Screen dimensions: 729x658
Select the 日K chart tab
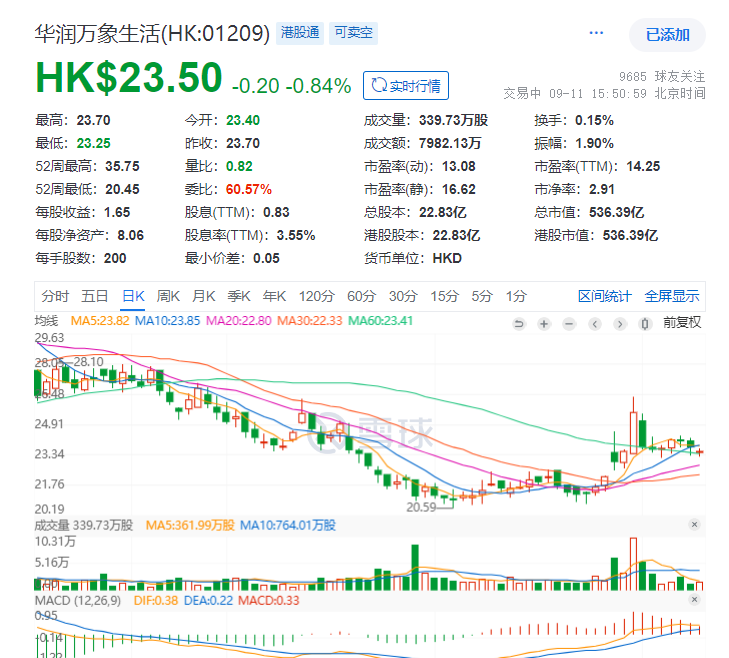coord(133,296)
